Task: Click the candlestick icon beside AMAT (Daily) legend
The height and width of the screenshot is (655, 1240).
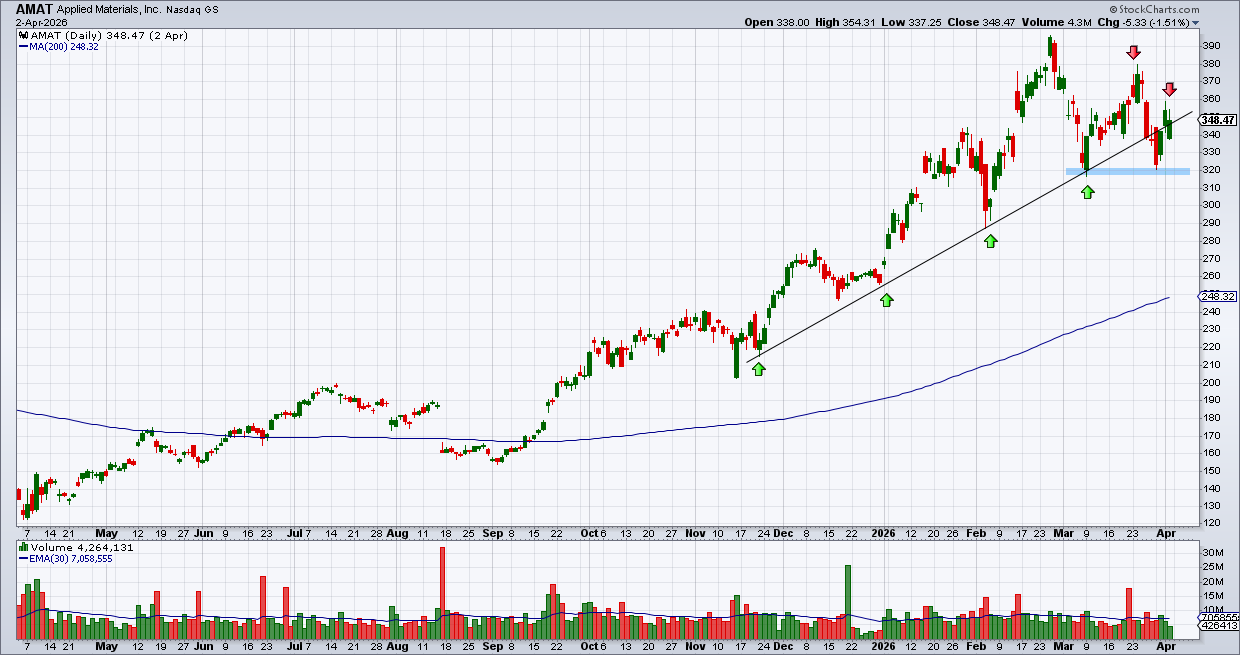Action: (23, 35)
